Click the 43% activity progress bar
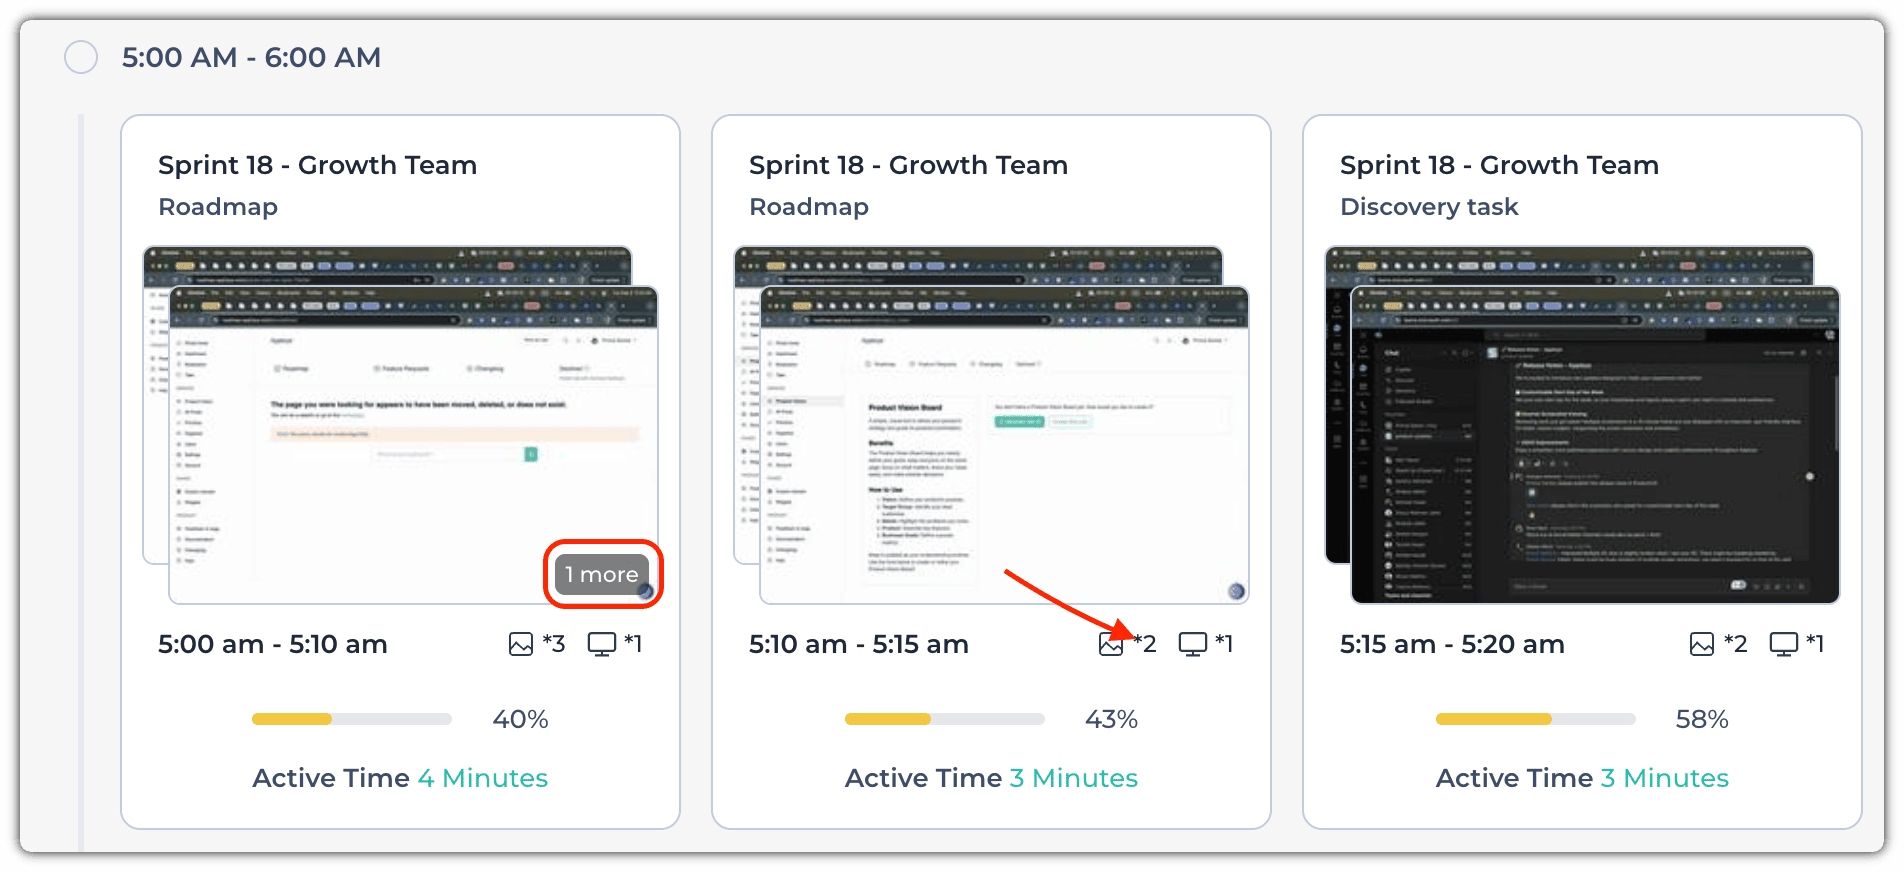The width and height of the screenshot is (1904, 872). tap(944, 719)
